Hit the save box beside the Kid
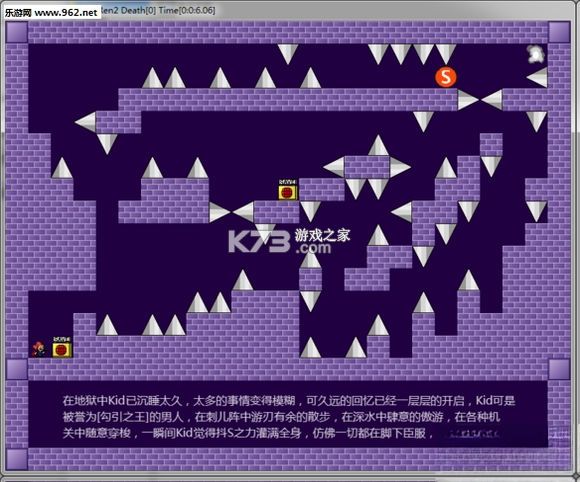Viewport: 580px width, 482px height. (62, 347)
